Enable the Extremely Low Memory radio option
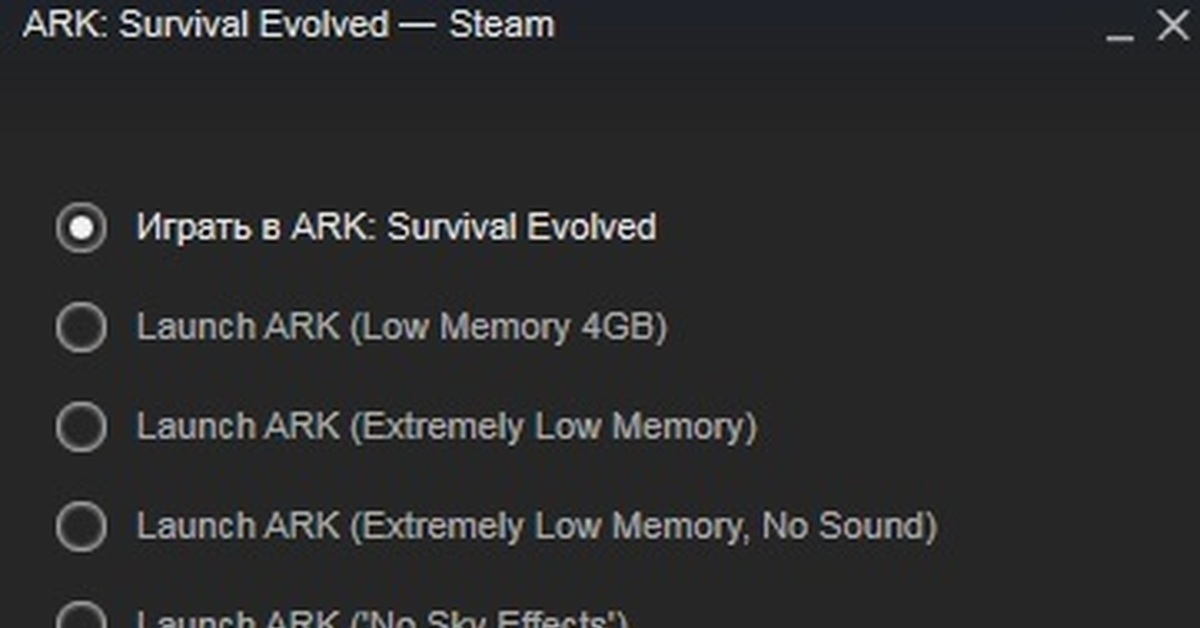 pos(81,427)
